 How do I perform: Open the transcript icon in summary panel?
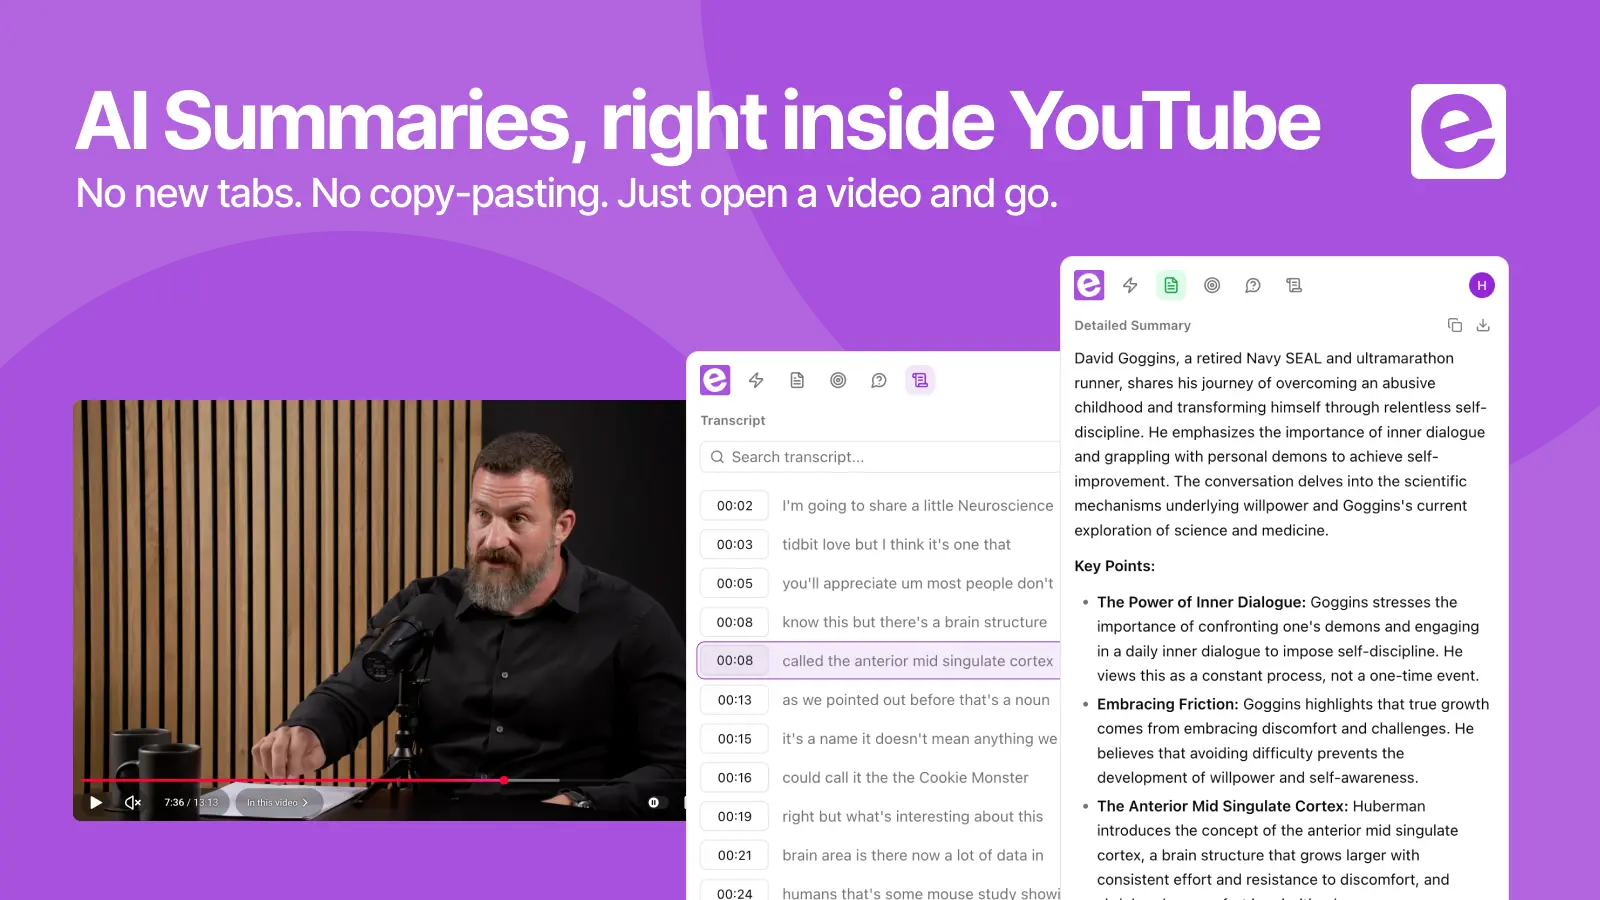coord(1294,285)
